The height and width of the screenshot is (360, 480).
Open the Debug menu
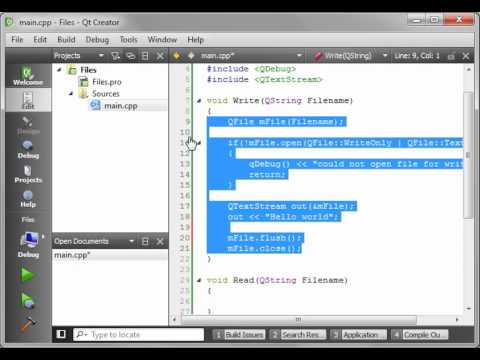[97, 40]
